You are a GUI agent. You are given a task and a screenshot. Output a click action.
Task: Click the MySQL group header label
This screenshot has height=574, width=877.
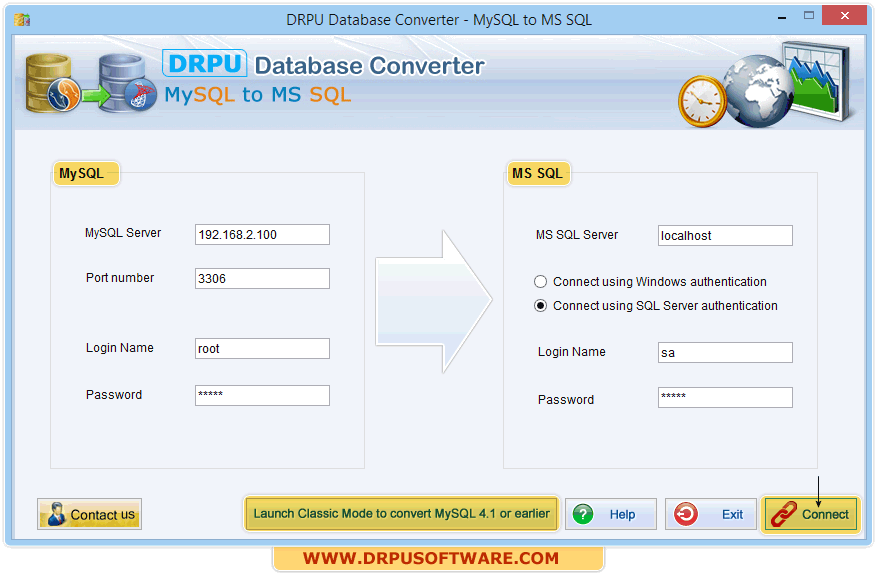[86, 173]
